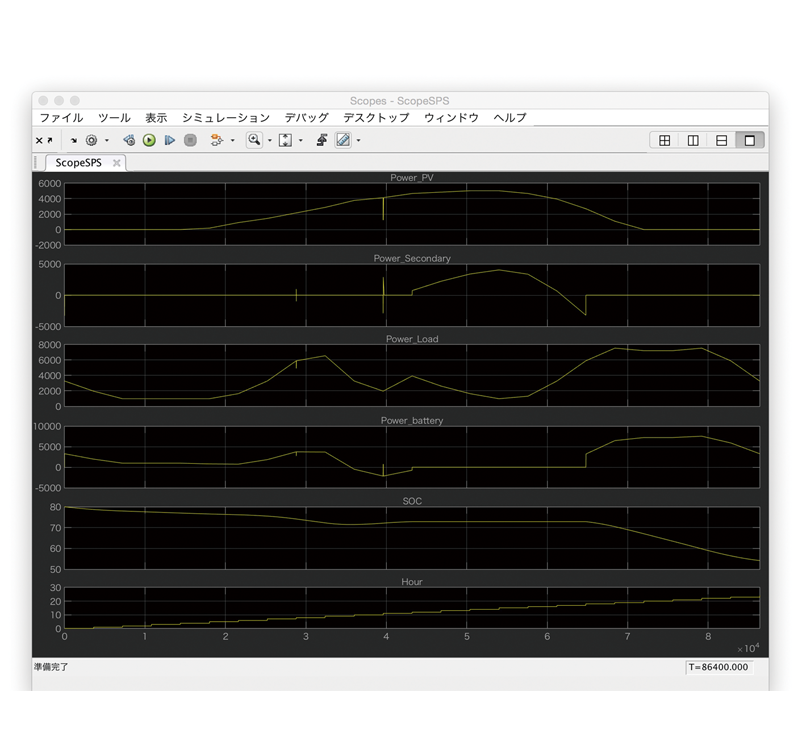Expand the configuration gear dropdown arrow
This screenshot has width=800, height=750.
click(x=107, y=140)
